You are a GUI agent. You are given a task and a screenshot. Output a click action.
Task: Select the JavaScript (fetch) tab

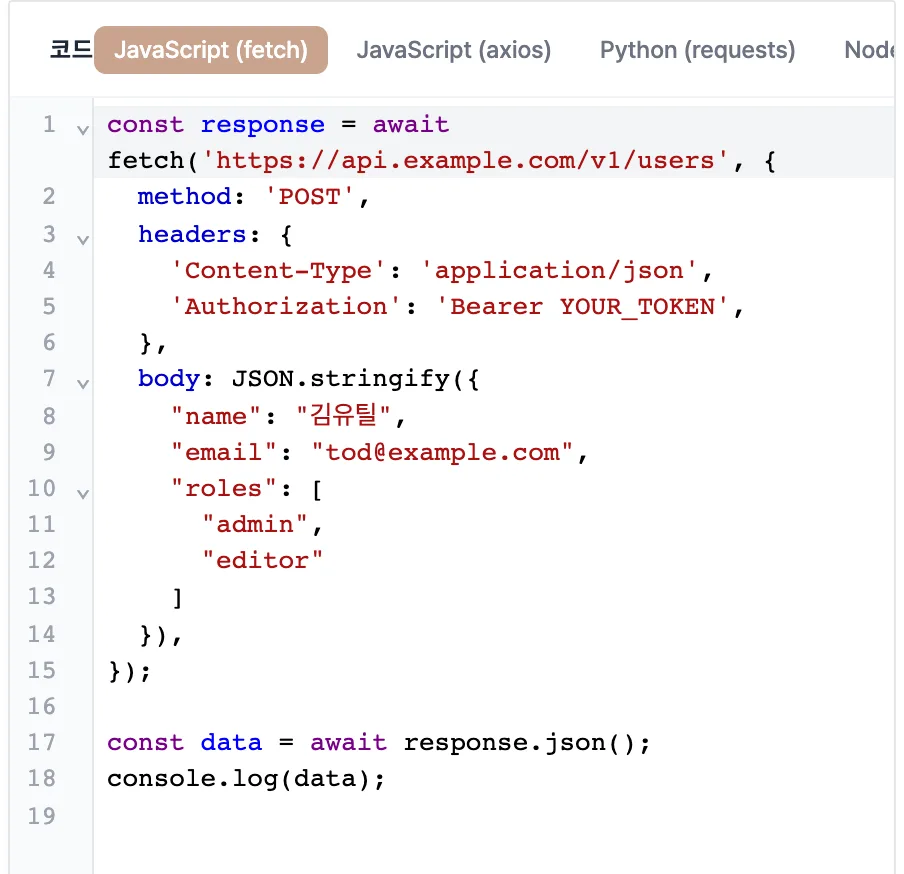click(211, 50)
